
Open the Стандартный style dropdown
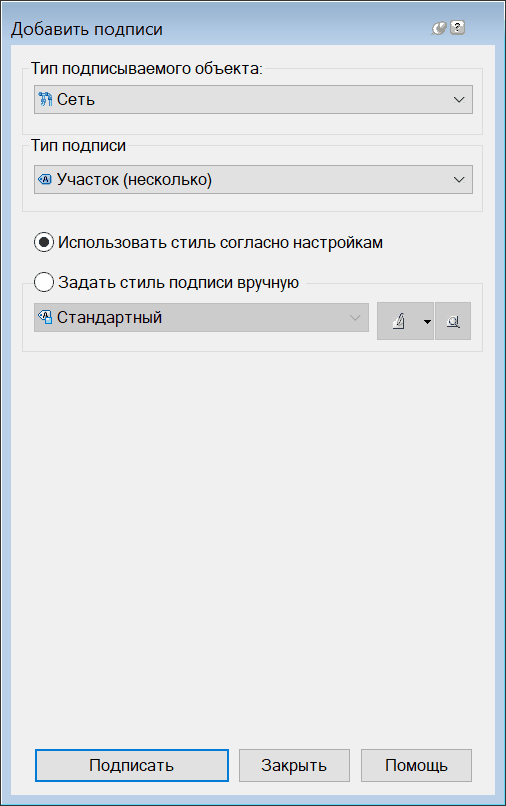click(x=201, y=317)
